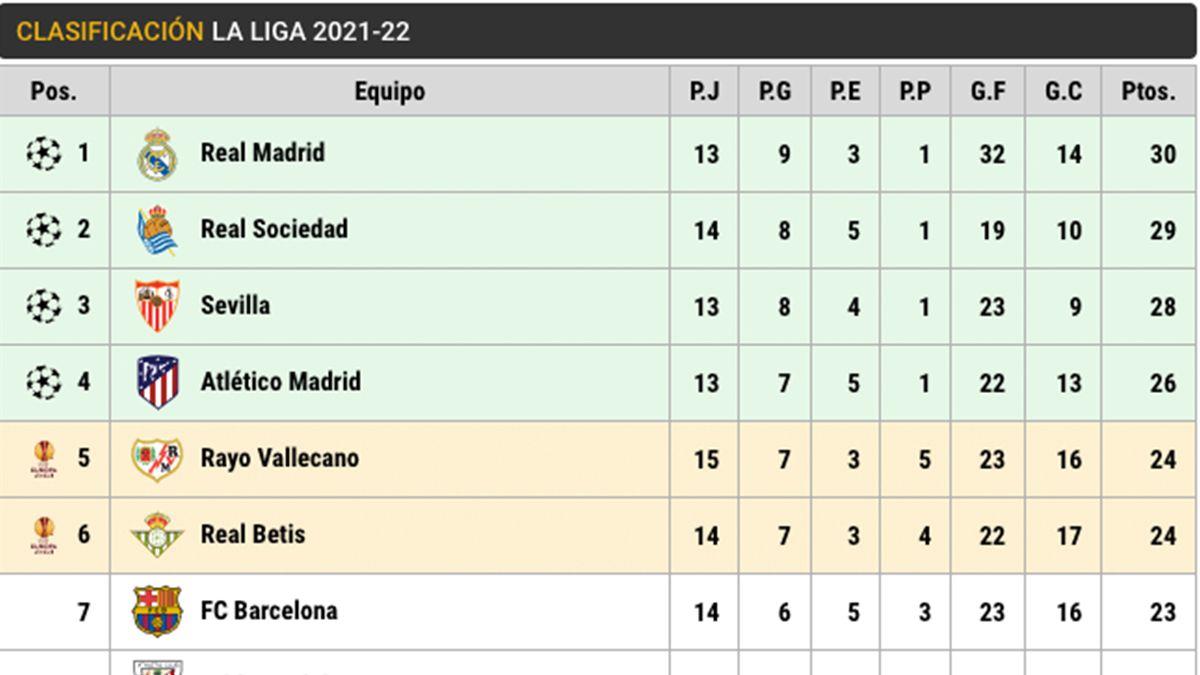Click the Ptos. column header
This screenshot has width=1200, height=675.
pos(1148,92)
